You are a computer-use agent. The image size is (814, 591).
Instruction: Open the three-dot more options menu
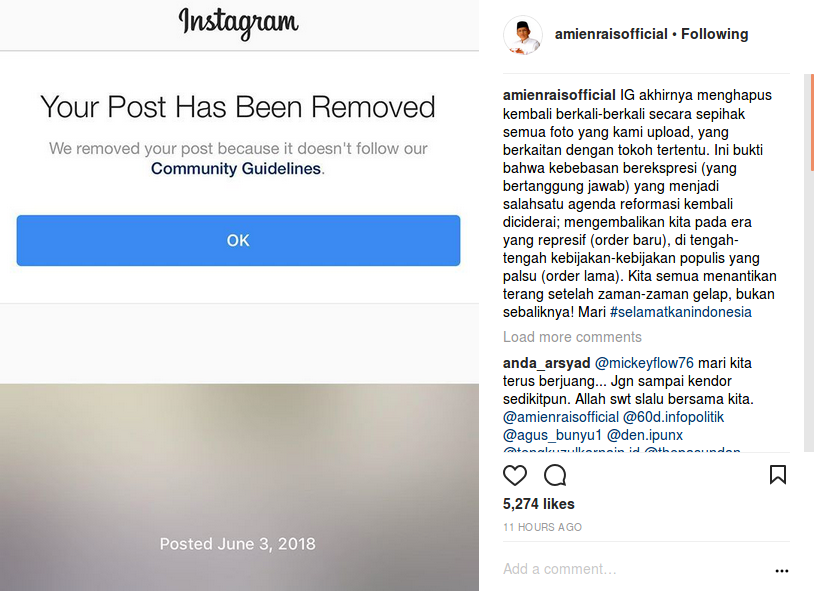(x=781, y=571)
